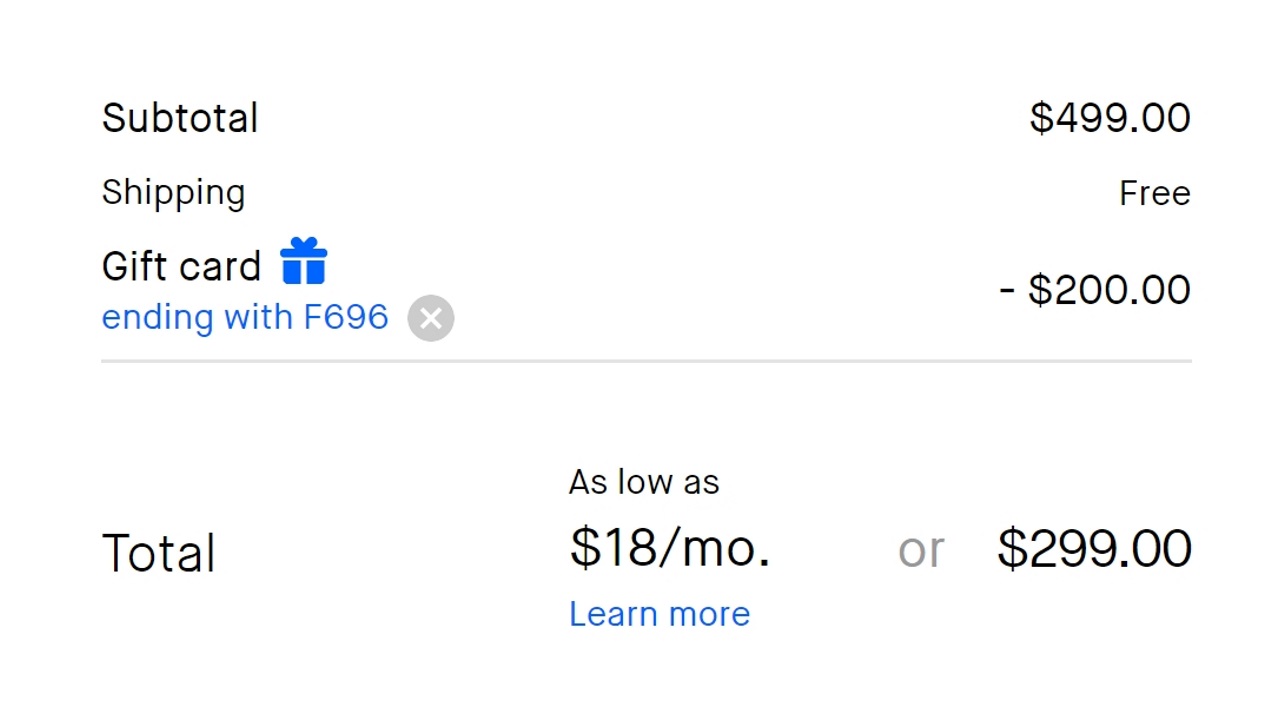Viewport: 1280px width, 720px height.
Task: Select the $200.00 gift card deduction
Action: [1095, 290]
